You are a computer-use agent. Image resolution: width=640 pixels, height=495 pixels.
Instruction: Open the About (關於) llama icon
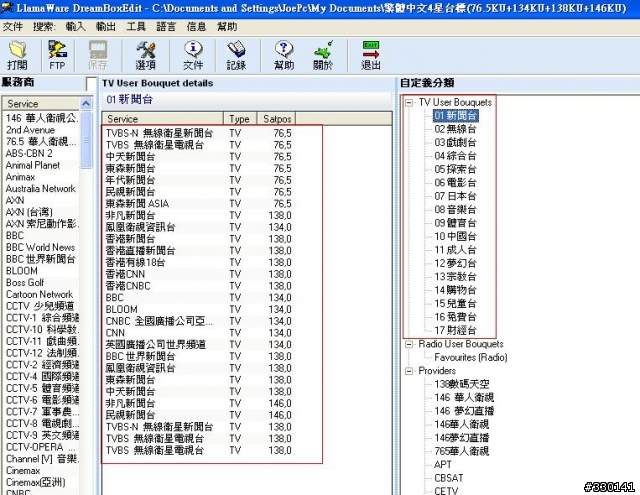tap(323, 55)
